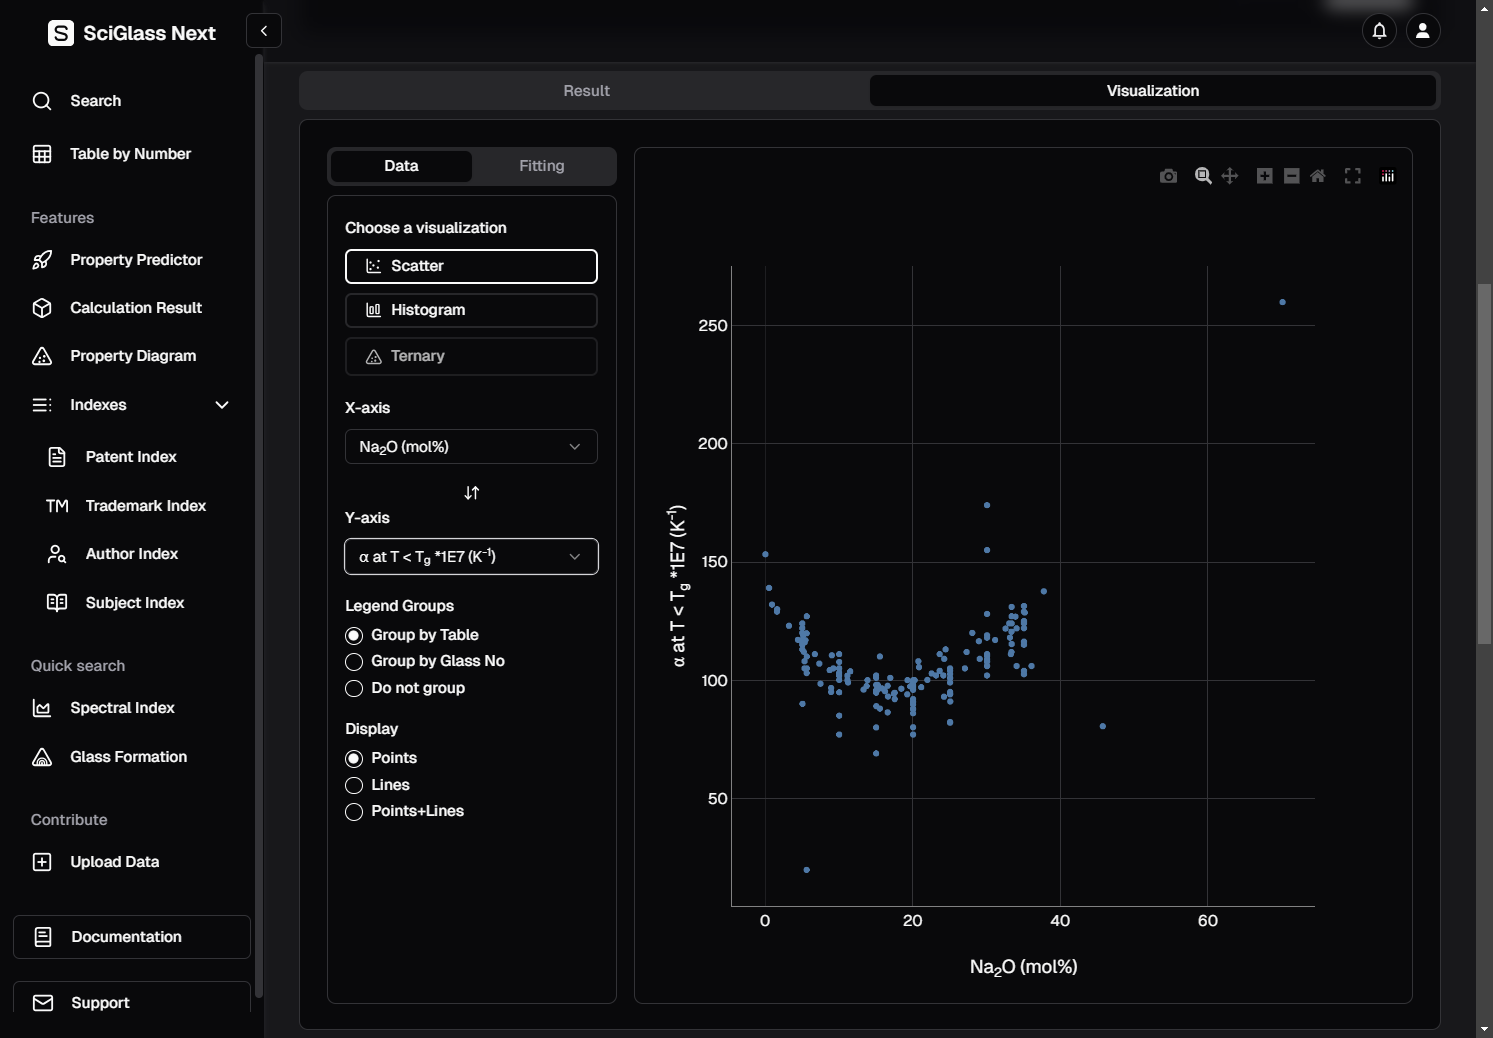Image resolution: width=1493 pixels, height=1038 pixels.
Task: Click the zoom in plus icon
Action: [1264, 176]
